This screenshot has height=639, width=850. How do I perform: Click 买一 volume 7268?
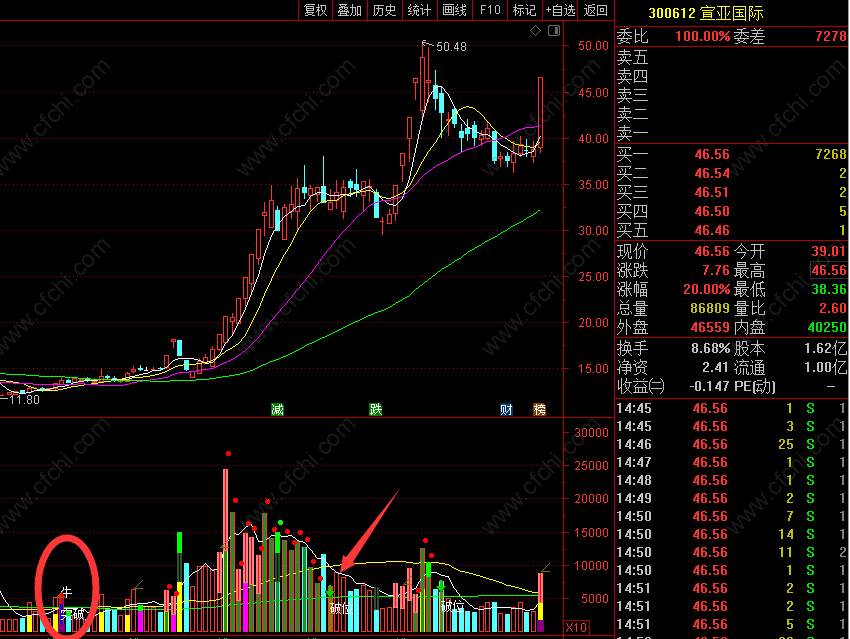(830, 154)
